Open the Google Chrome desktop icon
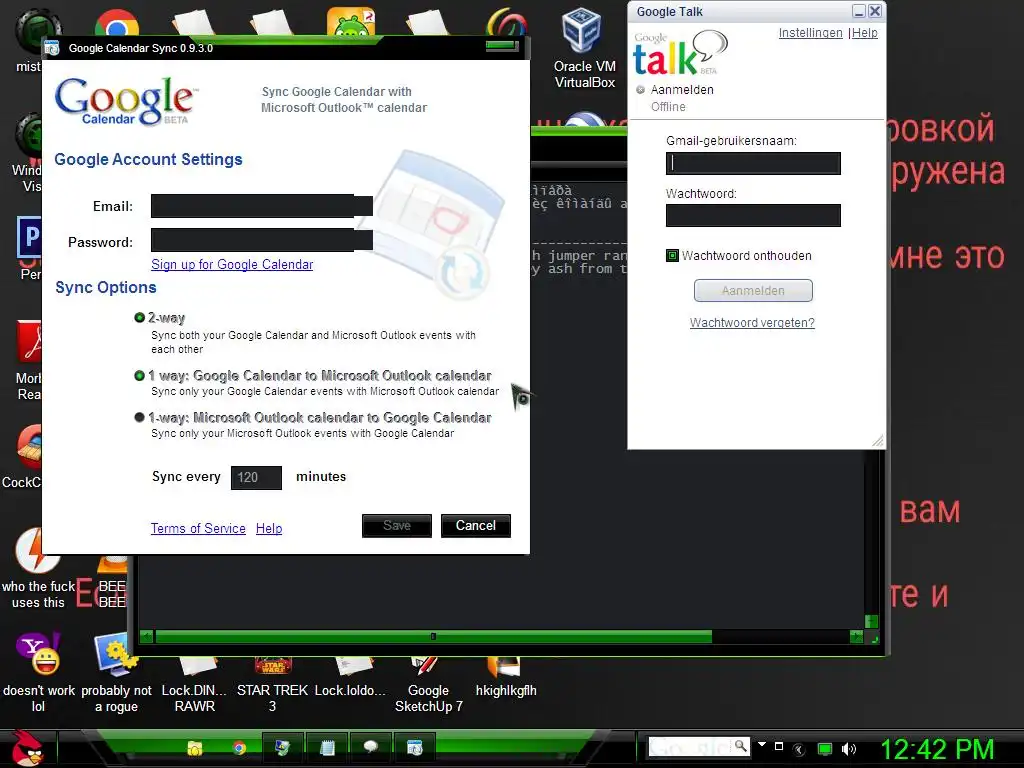 coord(117,24)
